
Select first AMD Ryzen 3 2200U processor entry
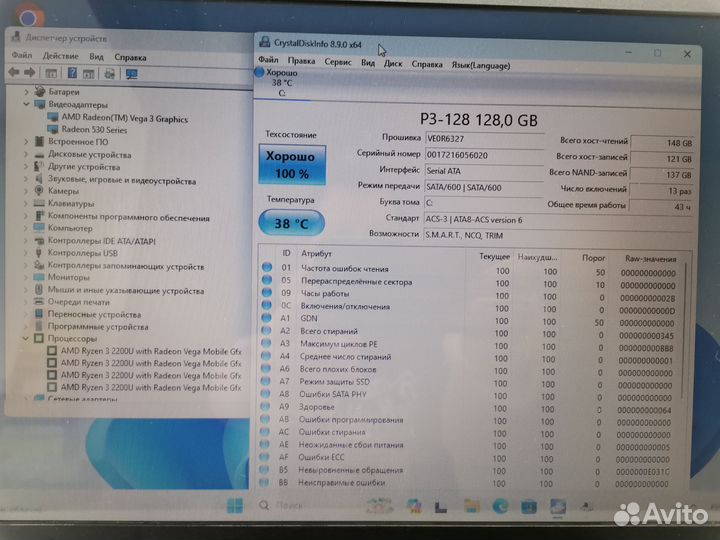tap(151, 351)
